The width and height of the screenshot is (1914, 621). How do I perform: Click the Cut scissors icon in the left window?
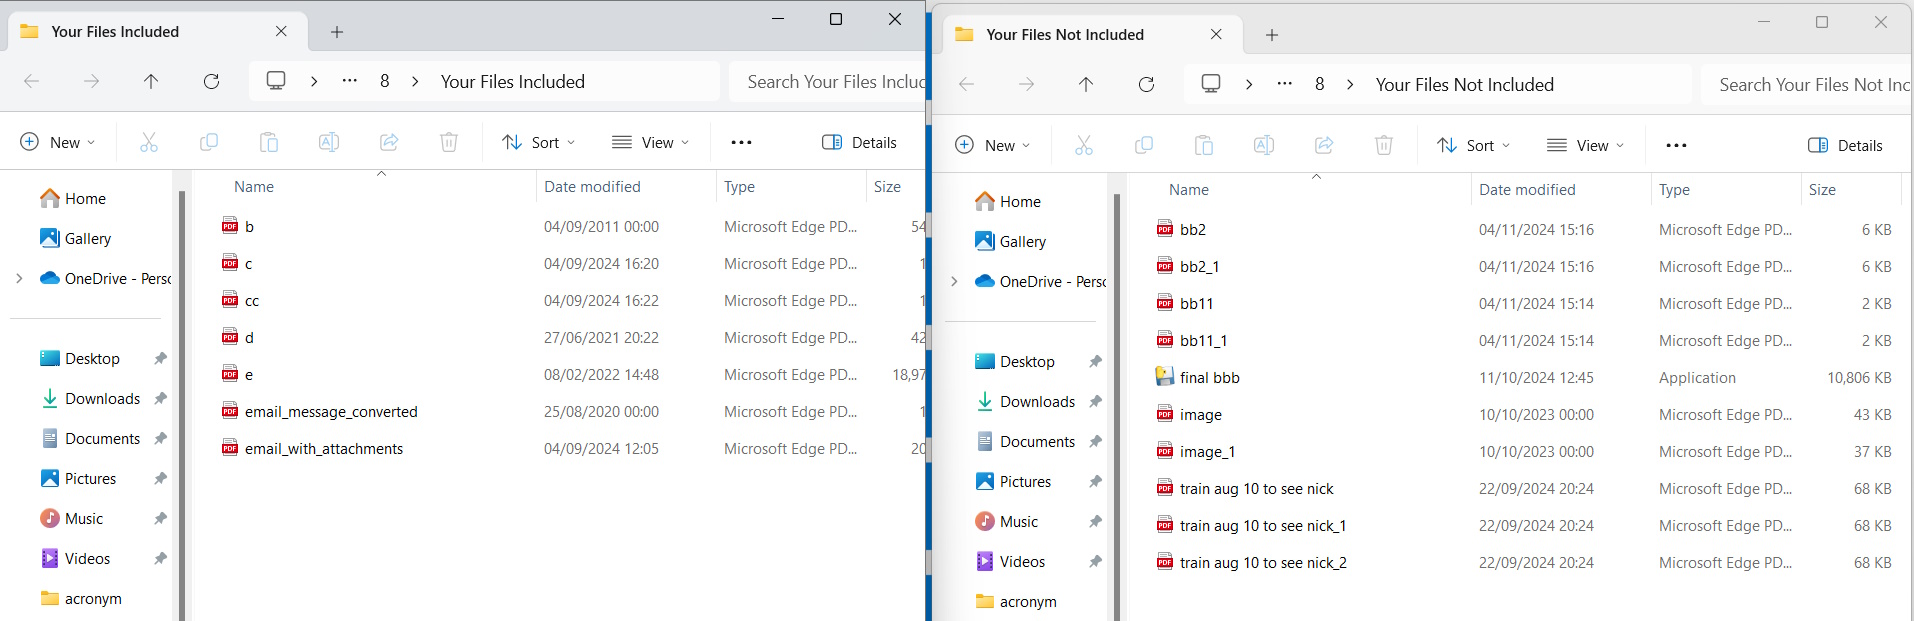(149, 143)
